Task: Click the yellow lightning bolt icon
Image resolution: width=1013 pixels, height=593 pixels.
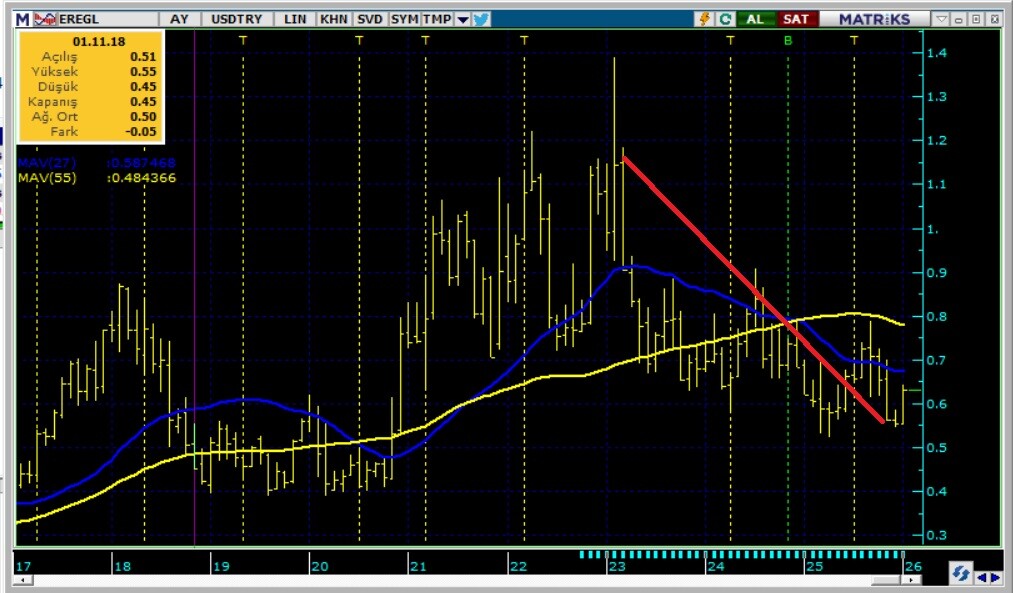Action: pos(704,19)
